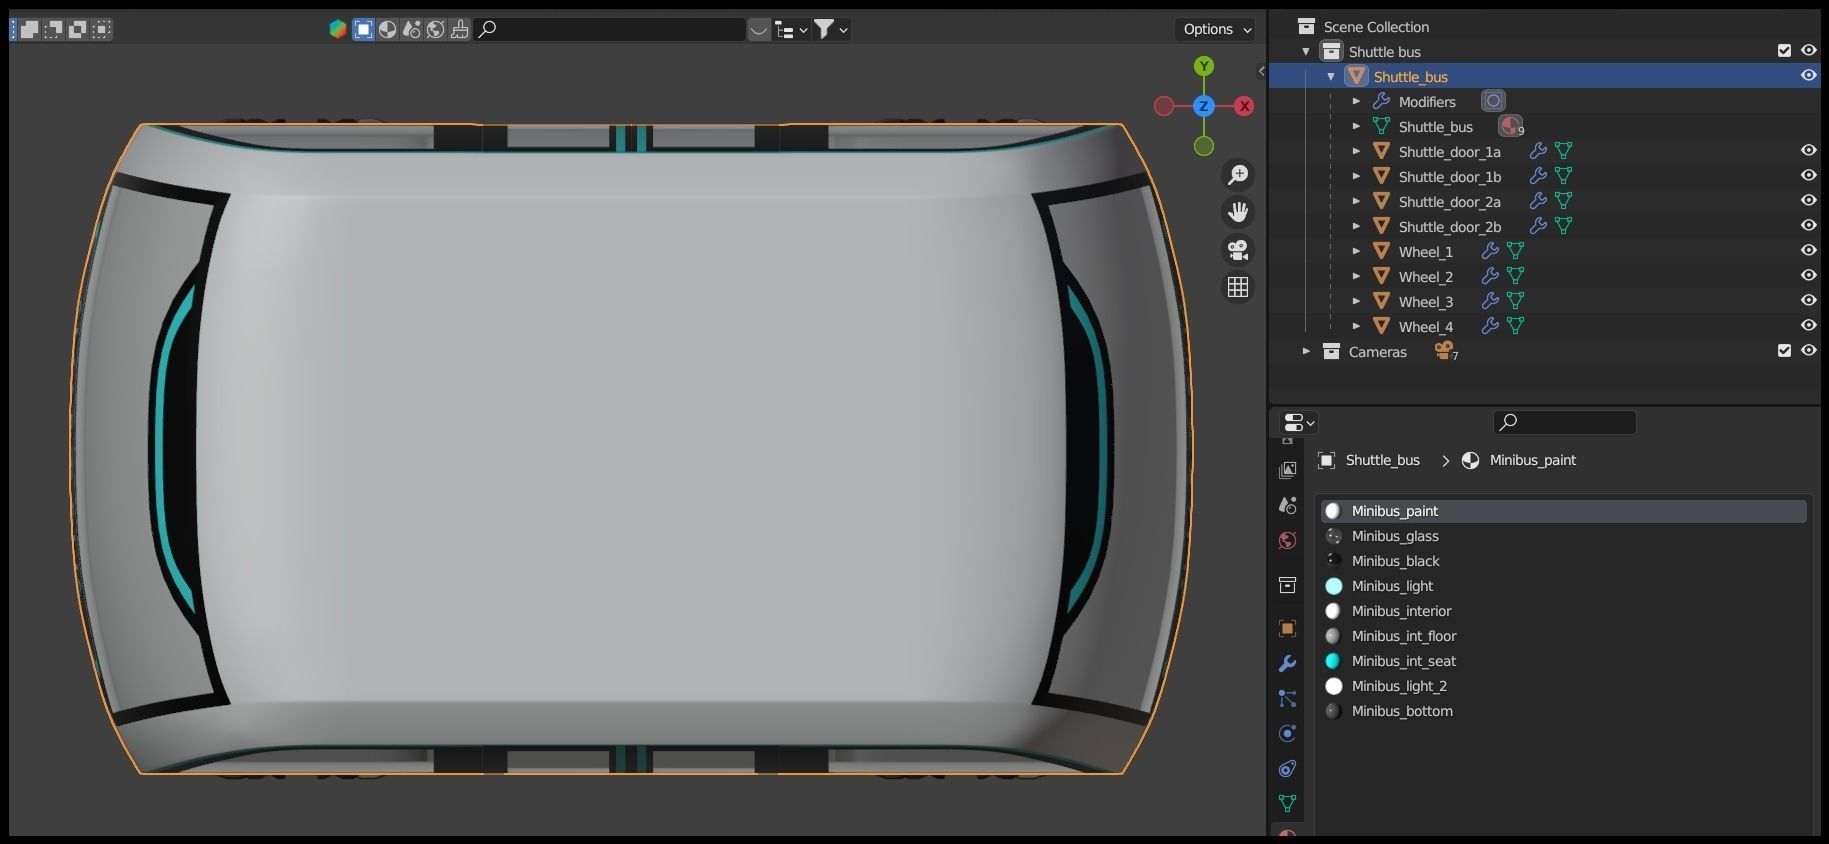Hide the Cameras collection with eye icon
The height and width of the screenshot is (844, 1829).
[x=1808, y=350]
